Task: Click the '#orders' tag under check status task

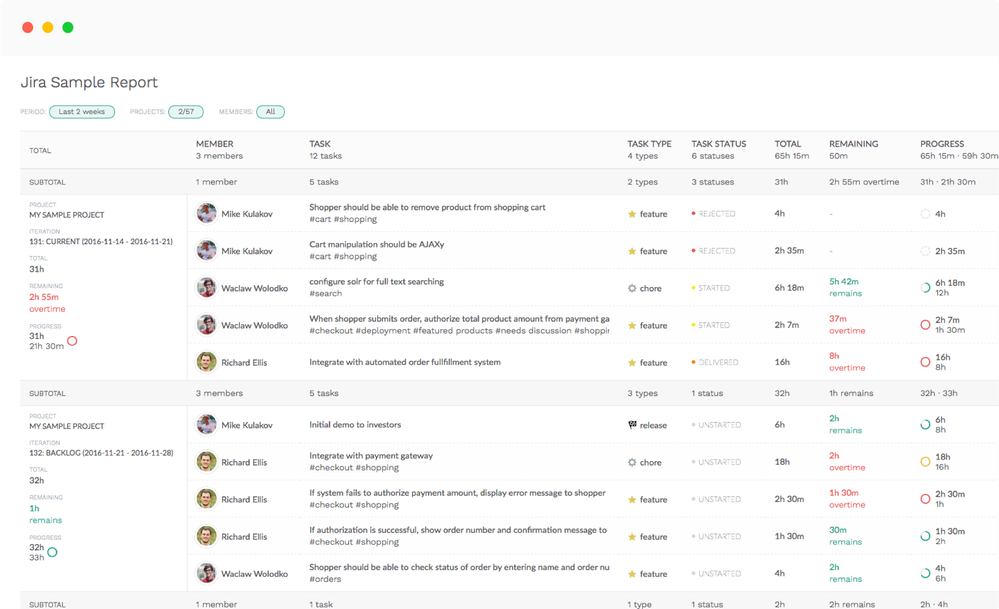Action: 325,579
